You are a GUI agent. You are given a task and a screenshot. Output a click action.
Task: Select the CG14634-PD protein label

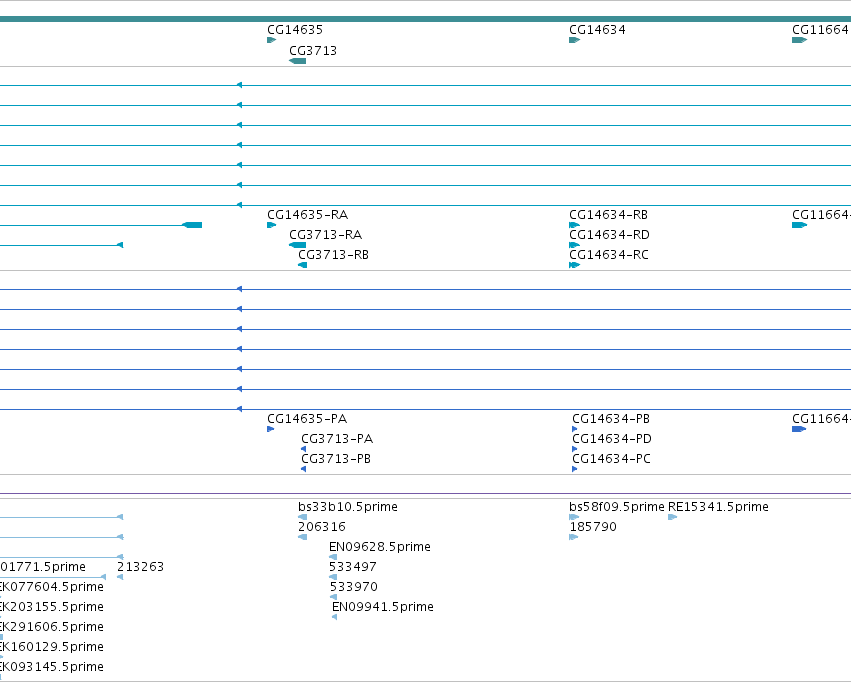(x=612, y=439)
